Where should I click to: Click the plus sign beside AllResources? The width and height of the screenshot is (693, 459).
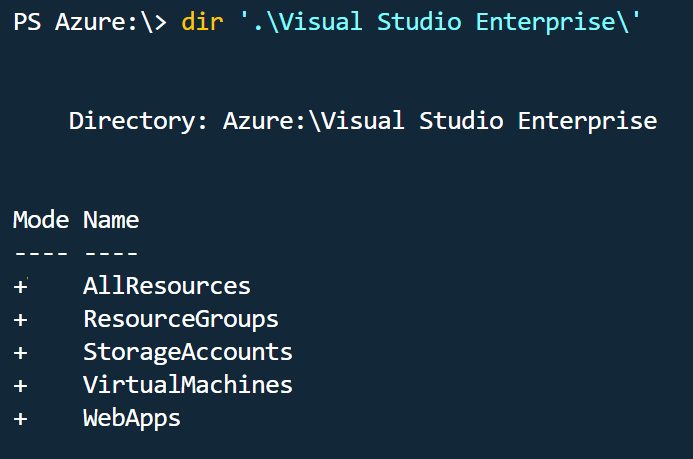pyautogui.click(x=20, y=287)
